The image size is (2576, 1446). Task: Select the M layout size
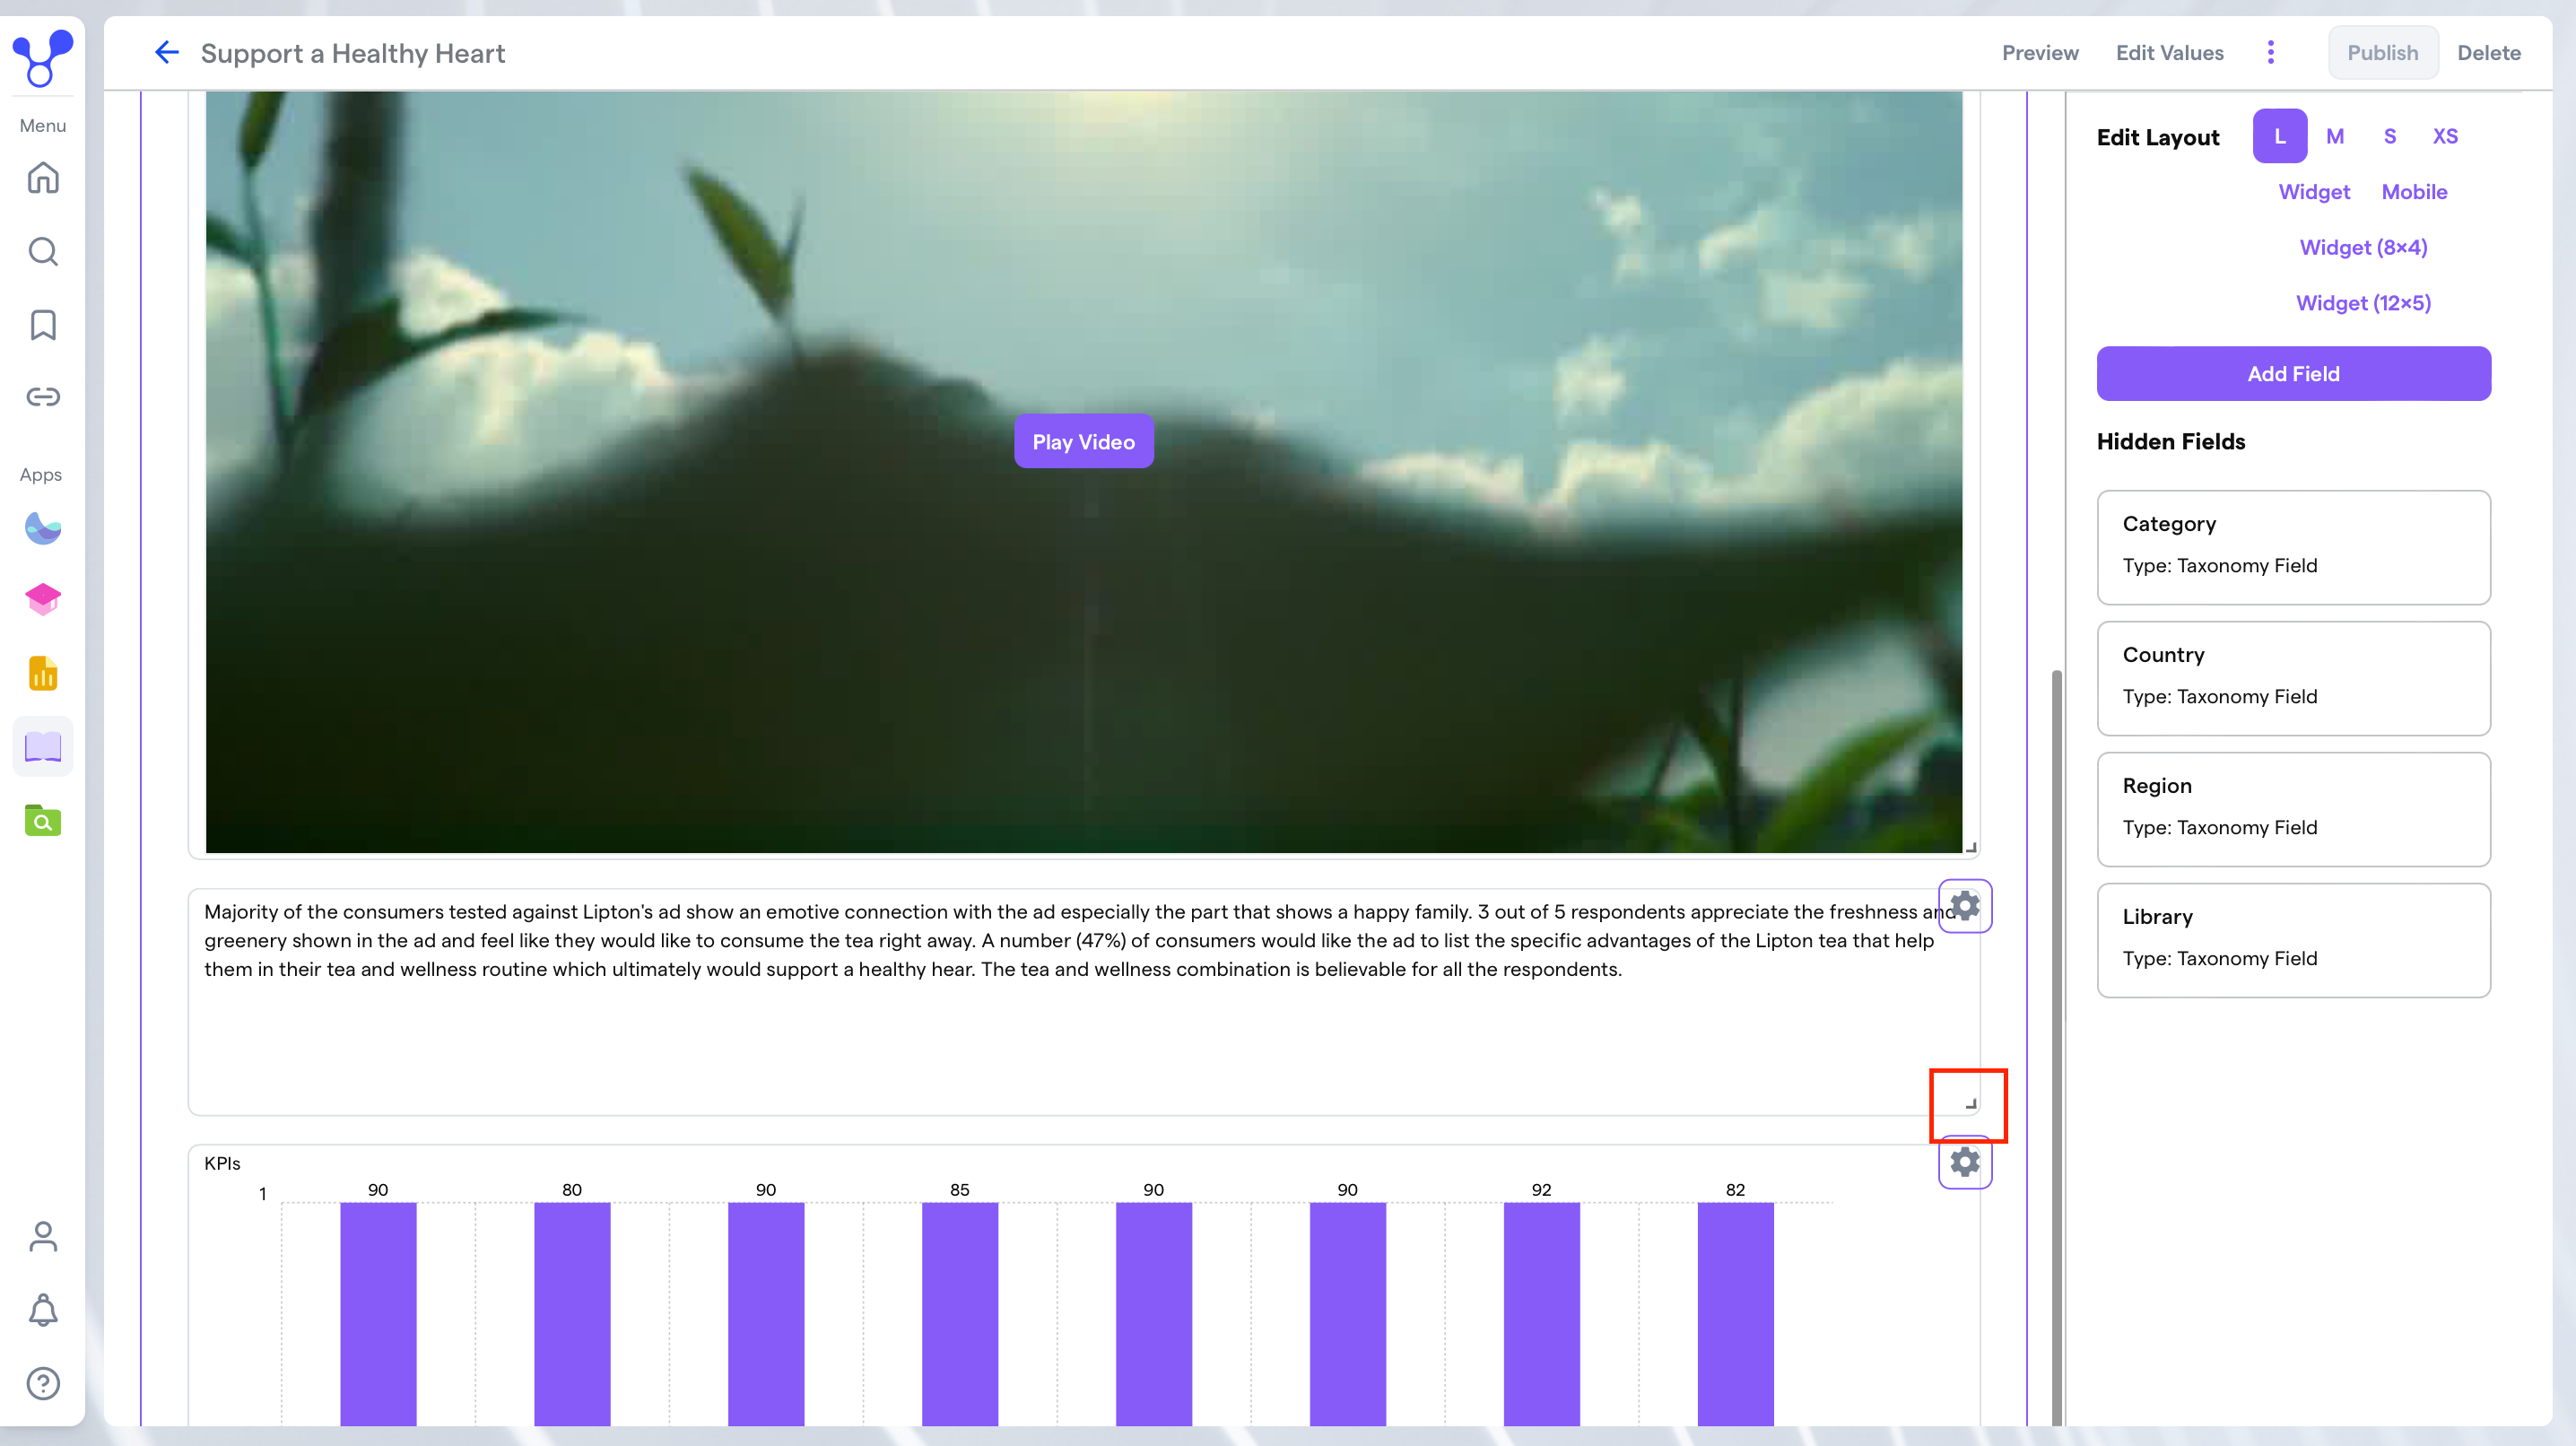2335,136
